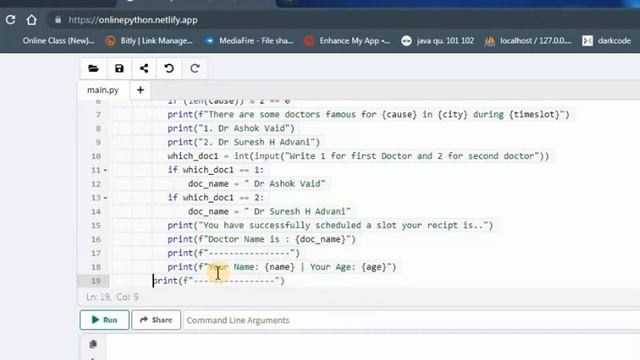This screenshot has height=360, width=640.
Task: Click the share icon in editor toolbar
Action: pos(144,69)
